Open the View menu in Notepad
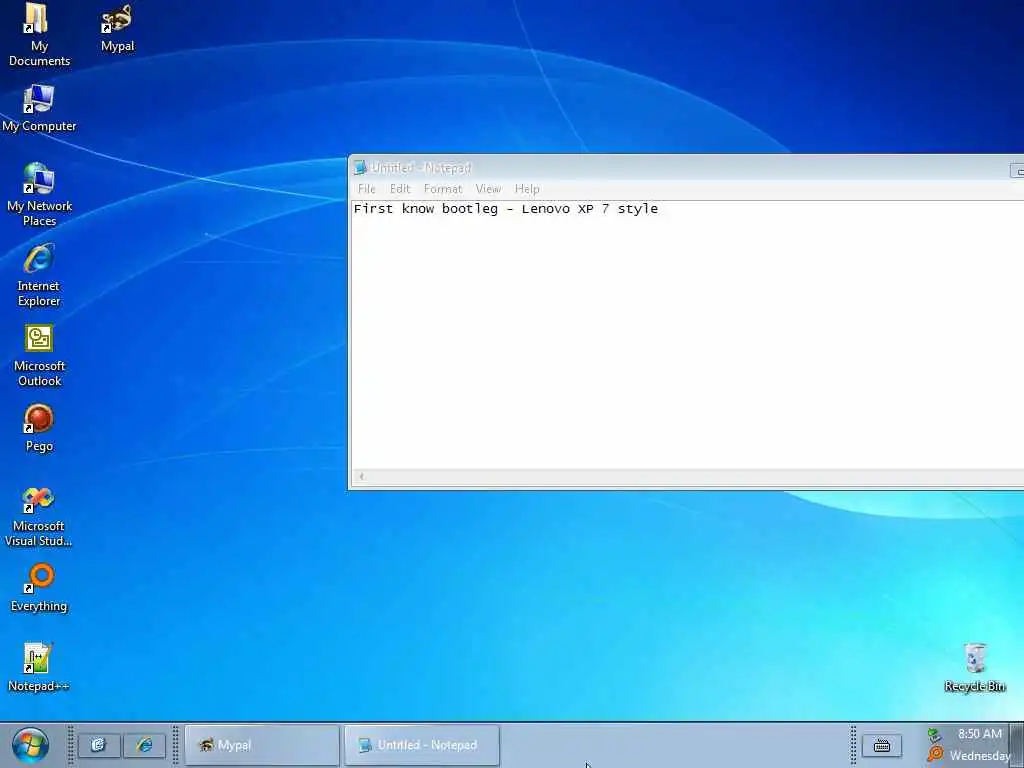The width and height of the screenshot is (1024, 768). point(488,189)
